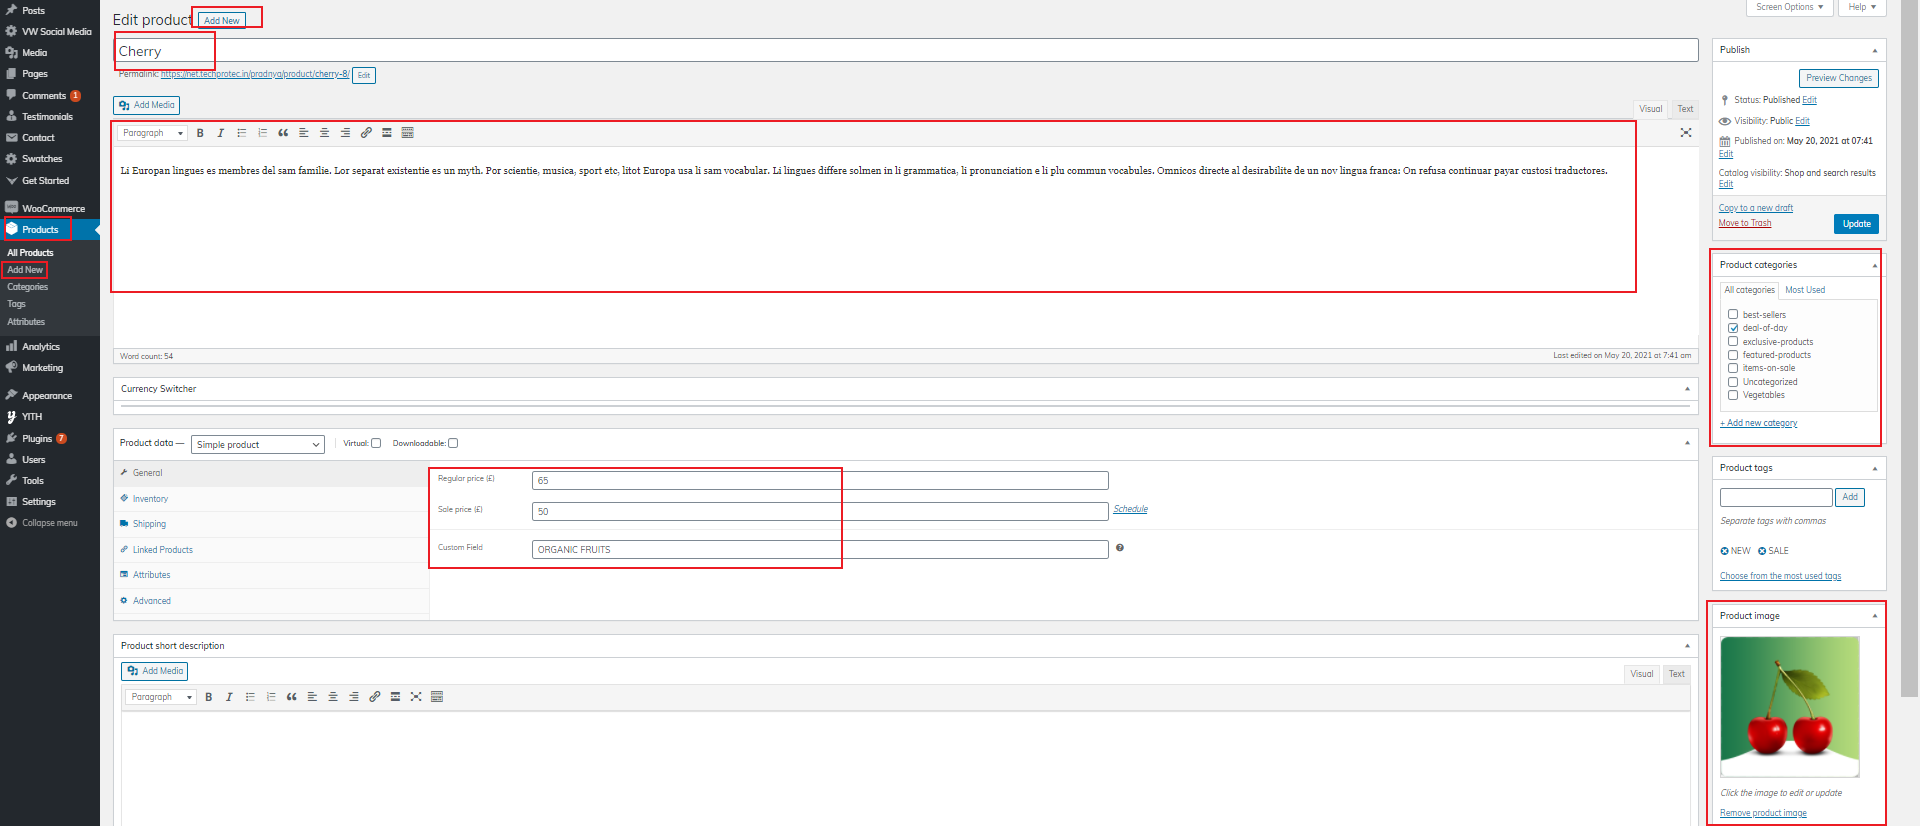This screenshot has height=826, width=1920.
Task: Open help tooltip beside Custom Field
Action: point(1120,548)
